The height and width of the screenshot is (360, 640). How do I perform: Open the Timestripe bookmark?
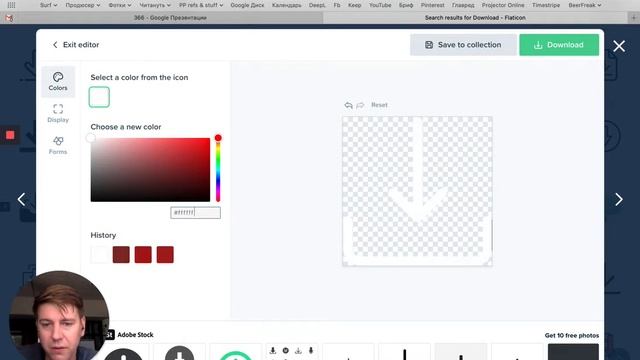546,5
